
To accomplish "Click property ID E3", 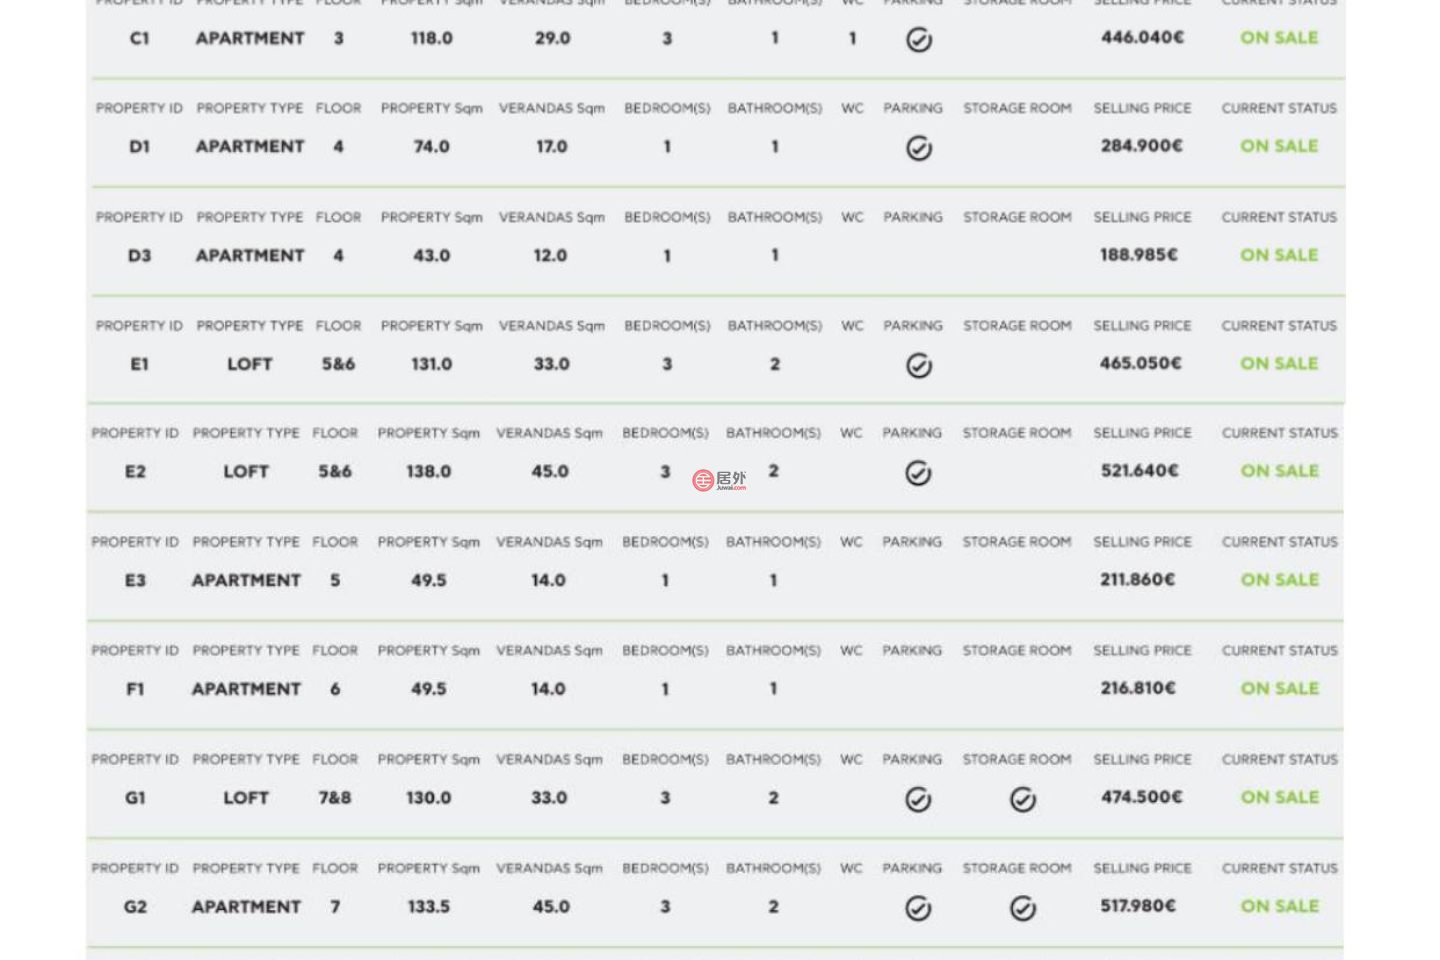I will click(x=135, y=580).
